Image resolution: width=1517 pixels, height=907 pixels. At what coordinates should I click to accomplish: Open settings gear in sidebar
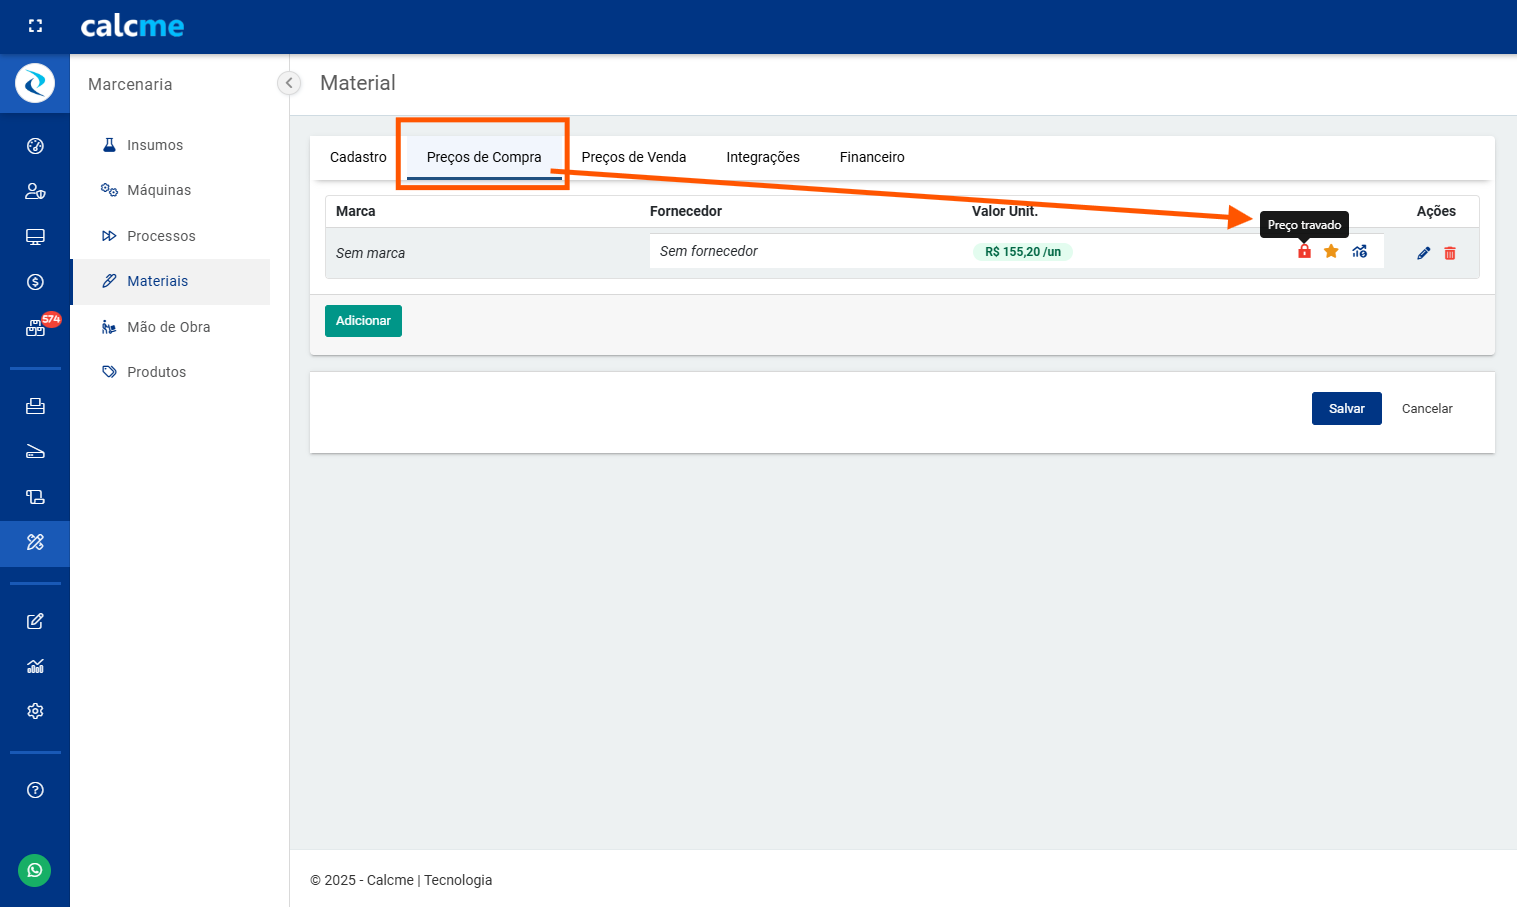tap(35, 711)
